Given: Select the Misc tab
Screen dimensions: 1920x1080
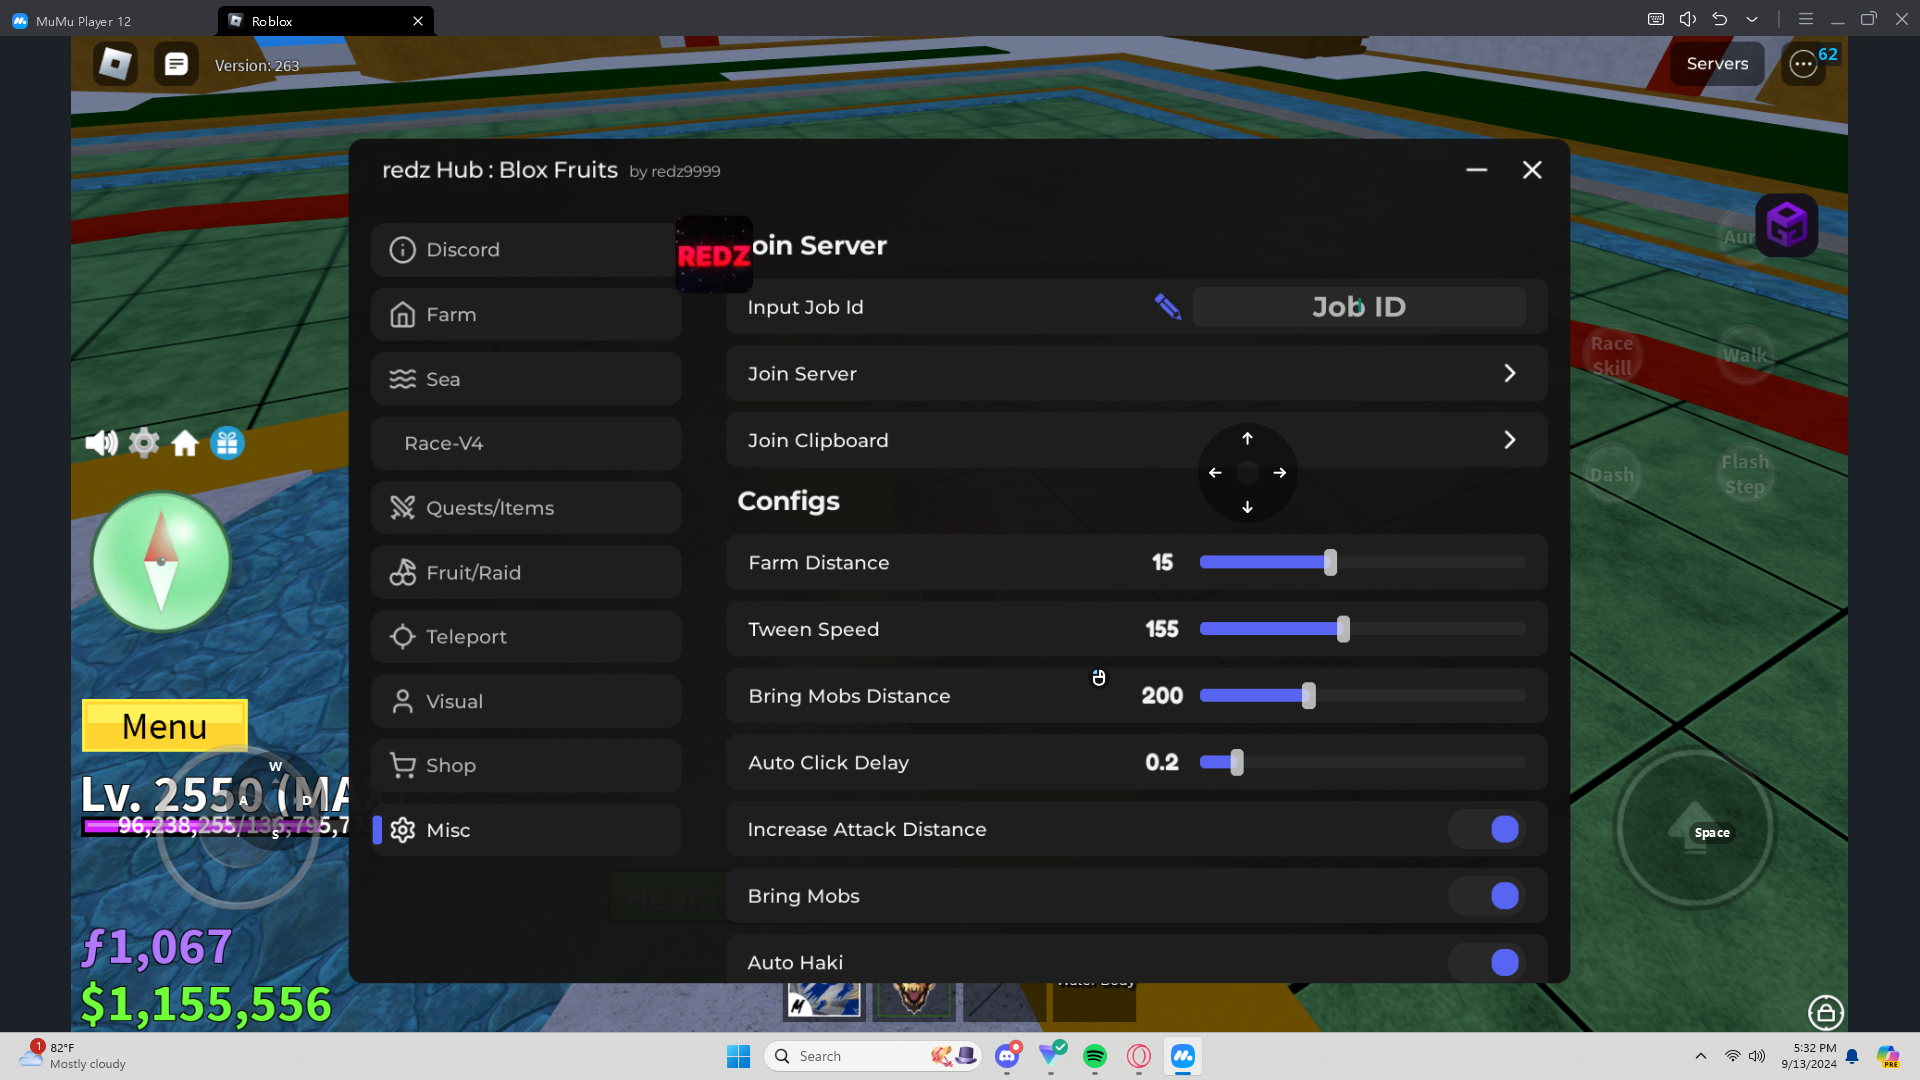Looking at the screenshot, I should (526, 830).
